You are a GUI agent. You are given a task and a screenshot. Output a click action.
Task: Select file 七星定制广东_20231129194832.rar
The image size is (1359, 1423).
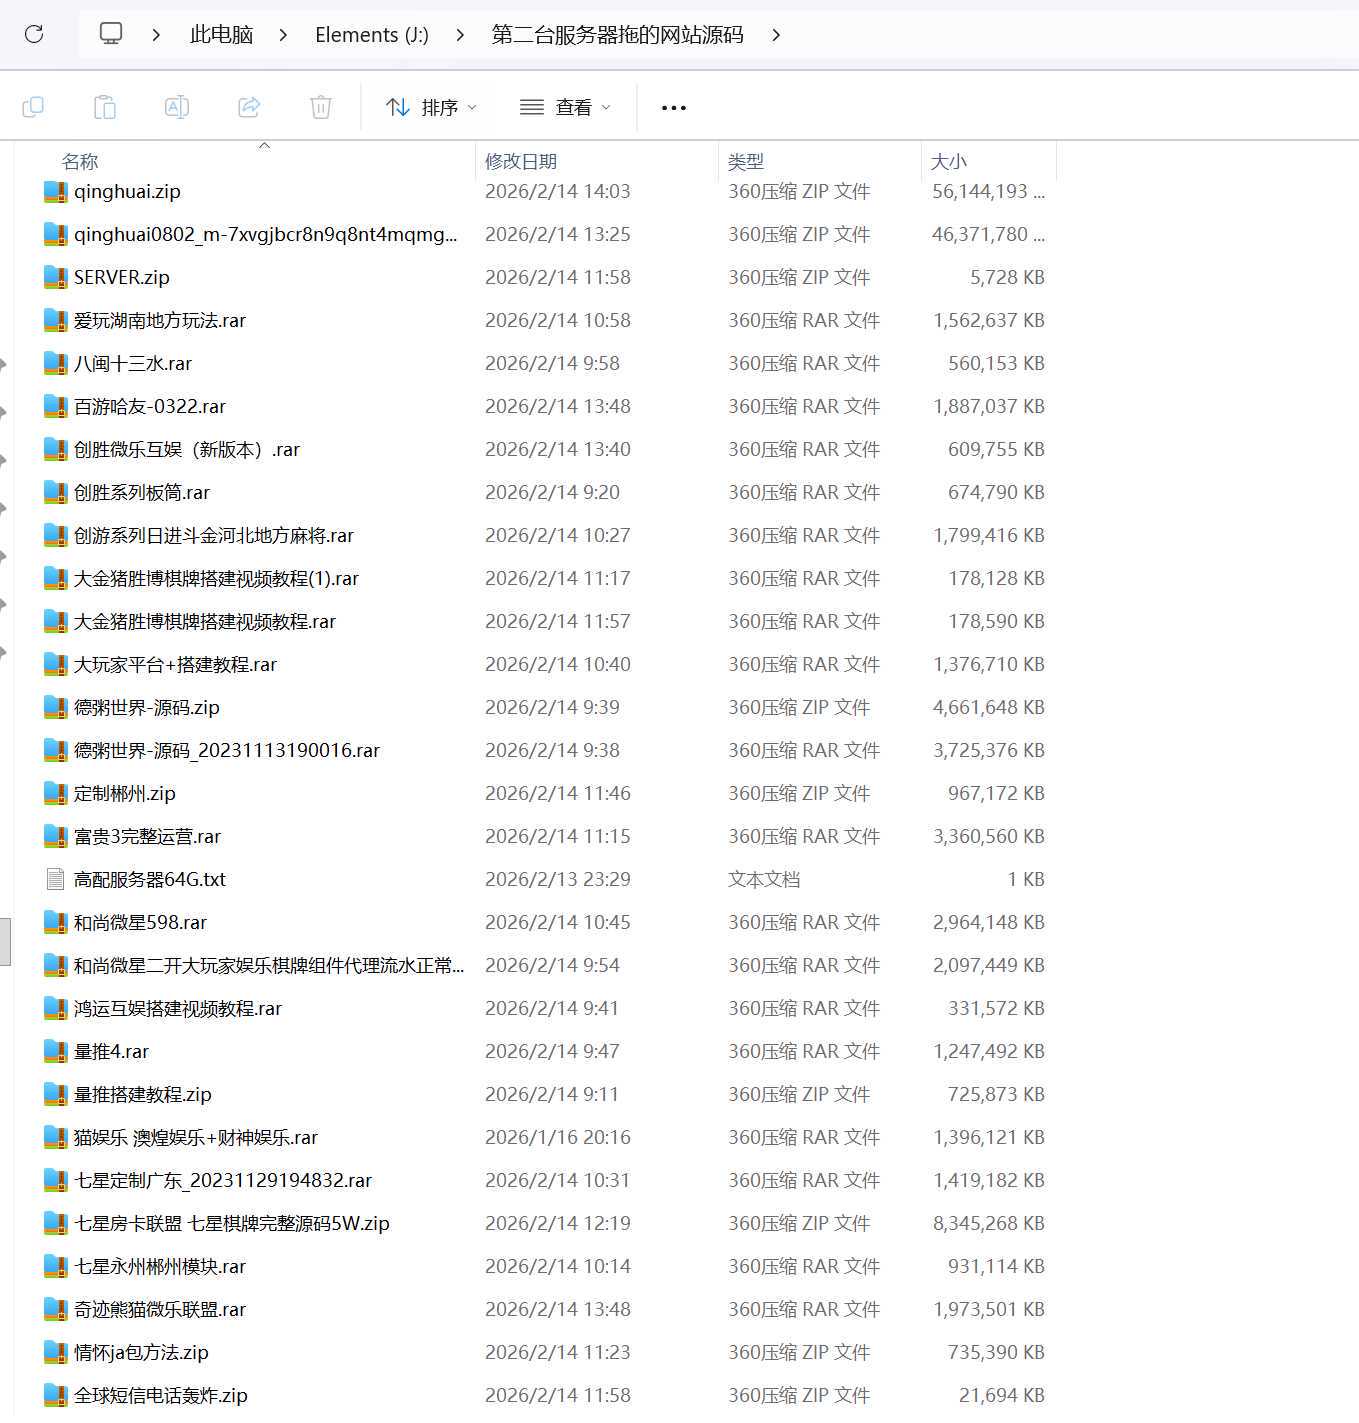pyautogui.click(x=223, y=1181)
